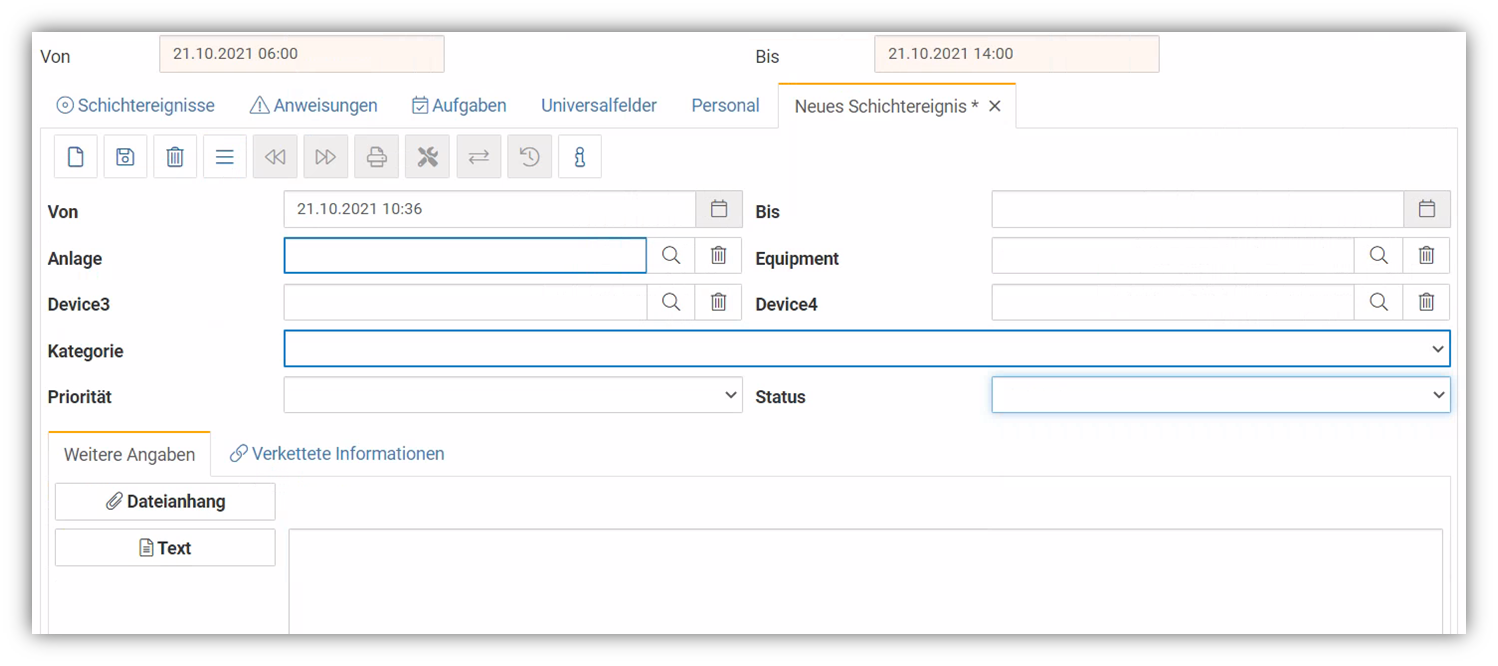Click the info icon in the toolbar
The width and height of the screenshot is (1498, 666).
point(579,157)
